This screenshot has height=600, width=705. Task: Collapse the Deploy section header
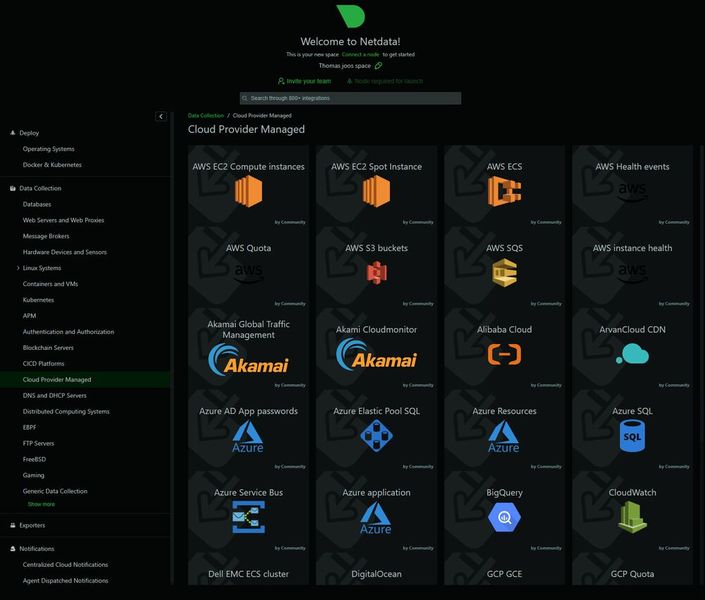pyautogui.click(x=29, y=133)
